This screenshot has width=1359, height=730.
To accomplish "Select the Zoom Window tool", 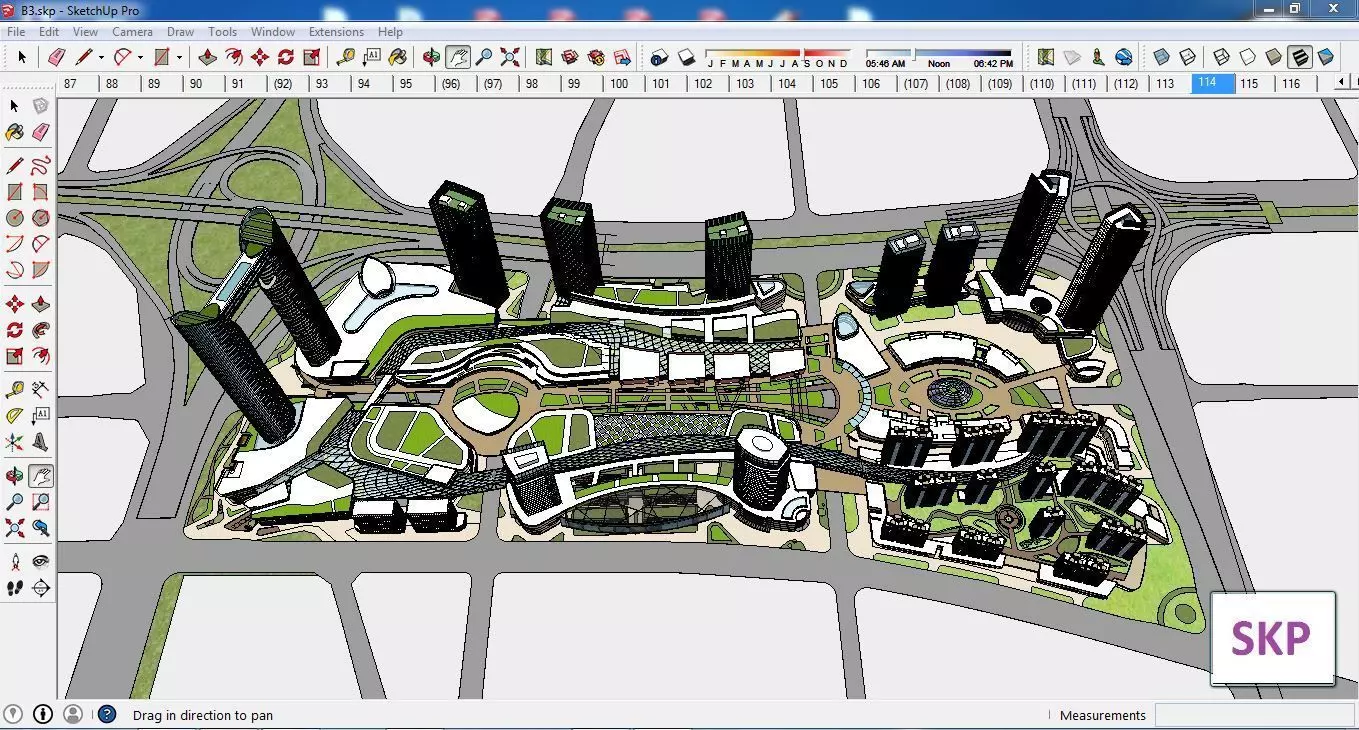I will coord(40,502).
